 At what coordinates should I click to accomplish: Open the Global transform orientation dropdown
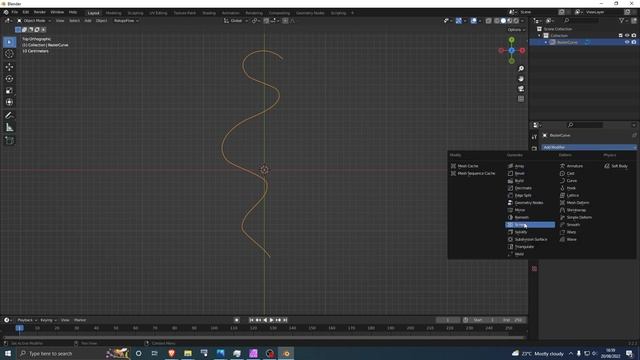(x=236, y=20)
